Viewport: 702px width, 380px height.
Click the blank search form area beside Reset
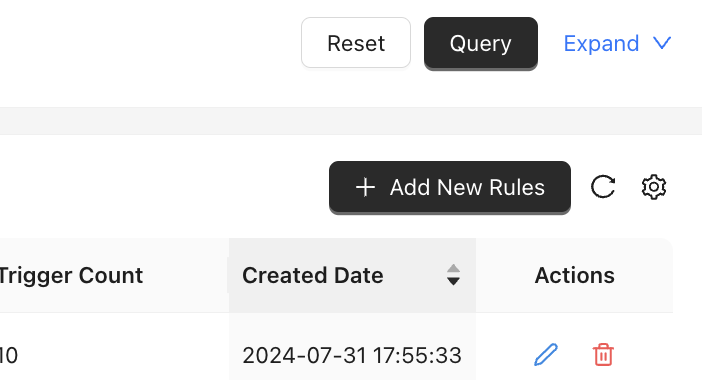pyautogui.click(x=150, y=43)
